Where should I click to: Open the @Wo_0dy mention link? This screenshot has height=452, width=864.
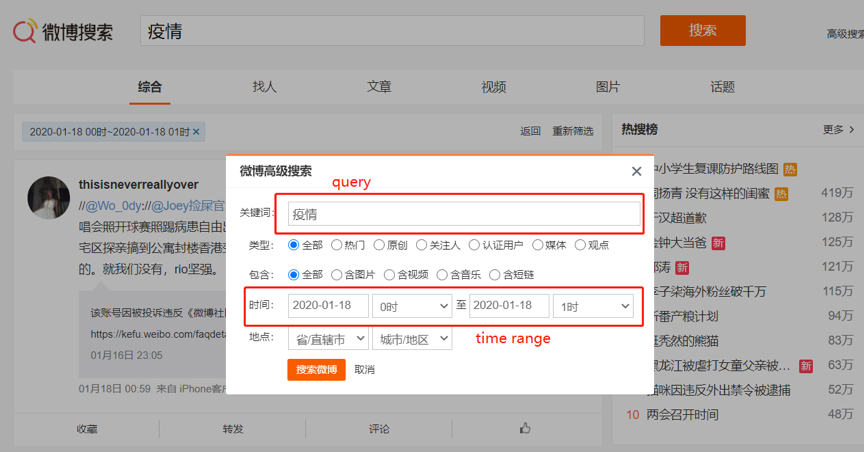pos(113,206)
